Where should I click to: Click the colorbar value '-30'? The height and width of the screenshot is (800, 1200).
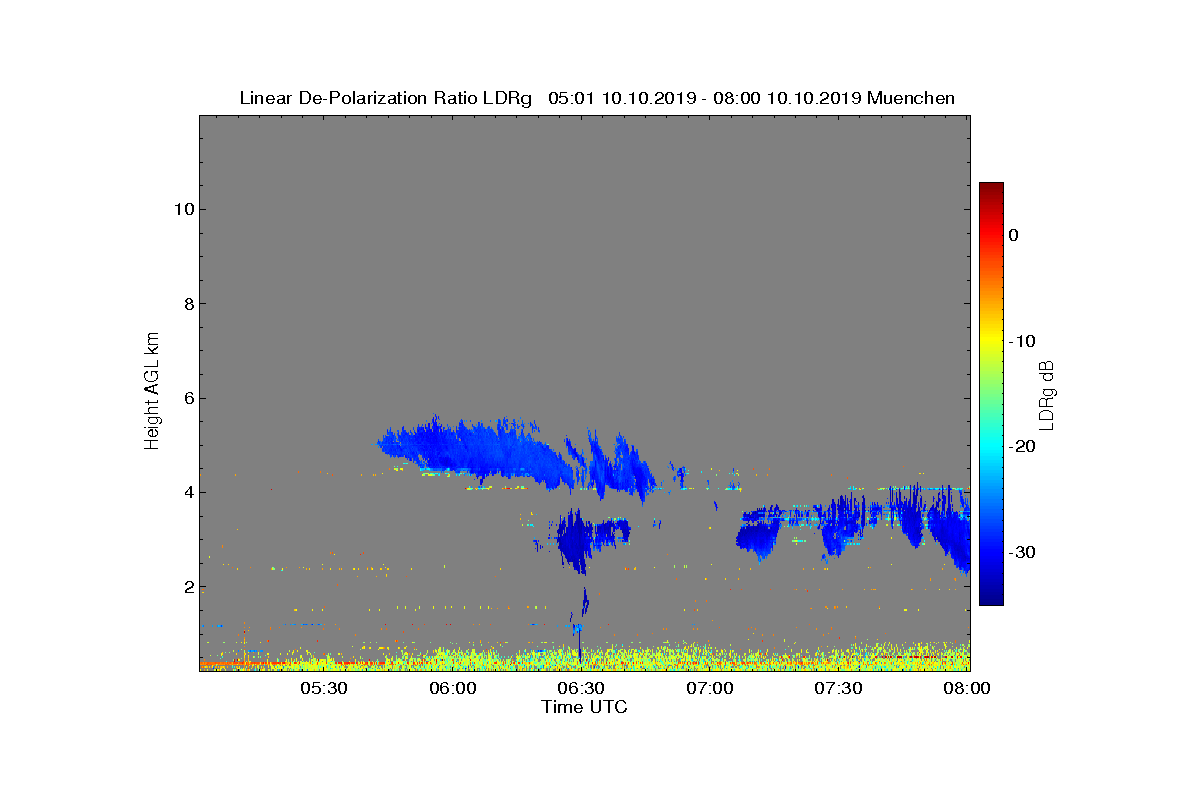1022,552
